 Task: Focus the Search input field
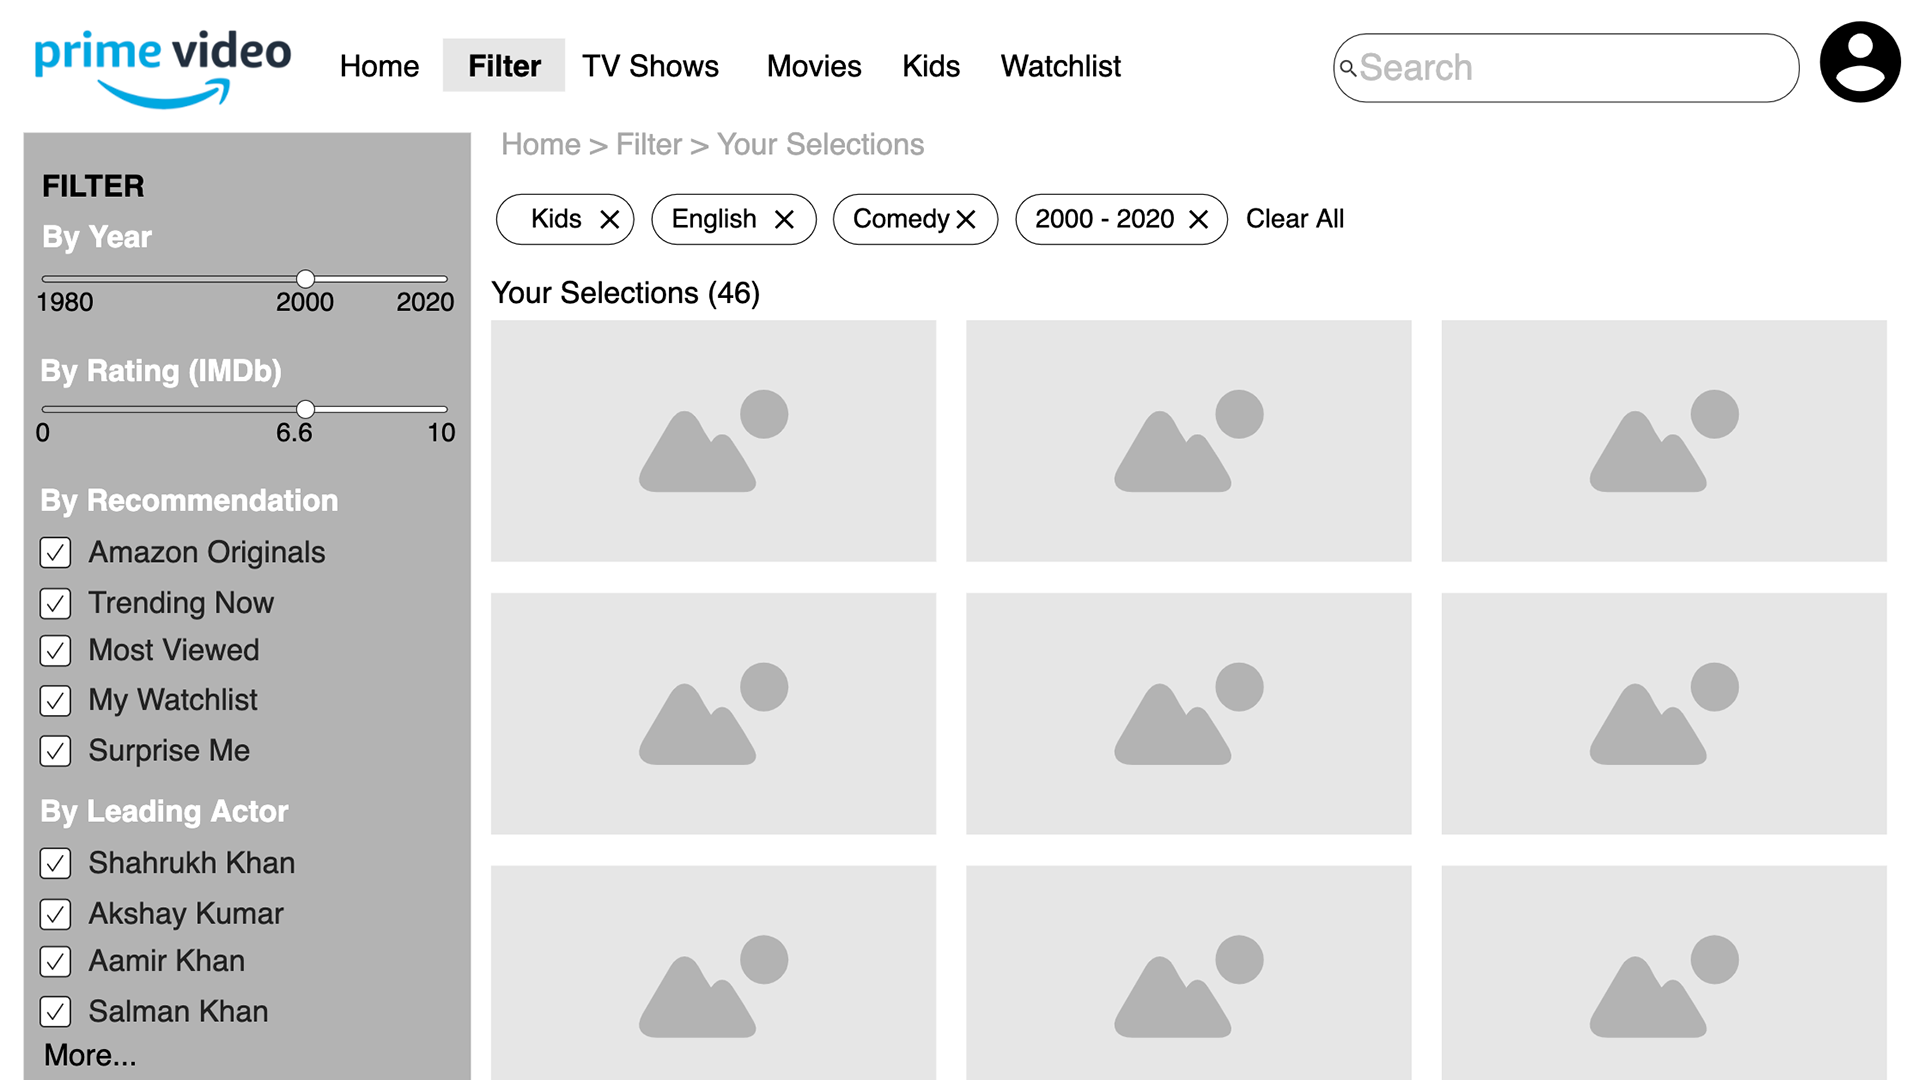point(1566,68)
